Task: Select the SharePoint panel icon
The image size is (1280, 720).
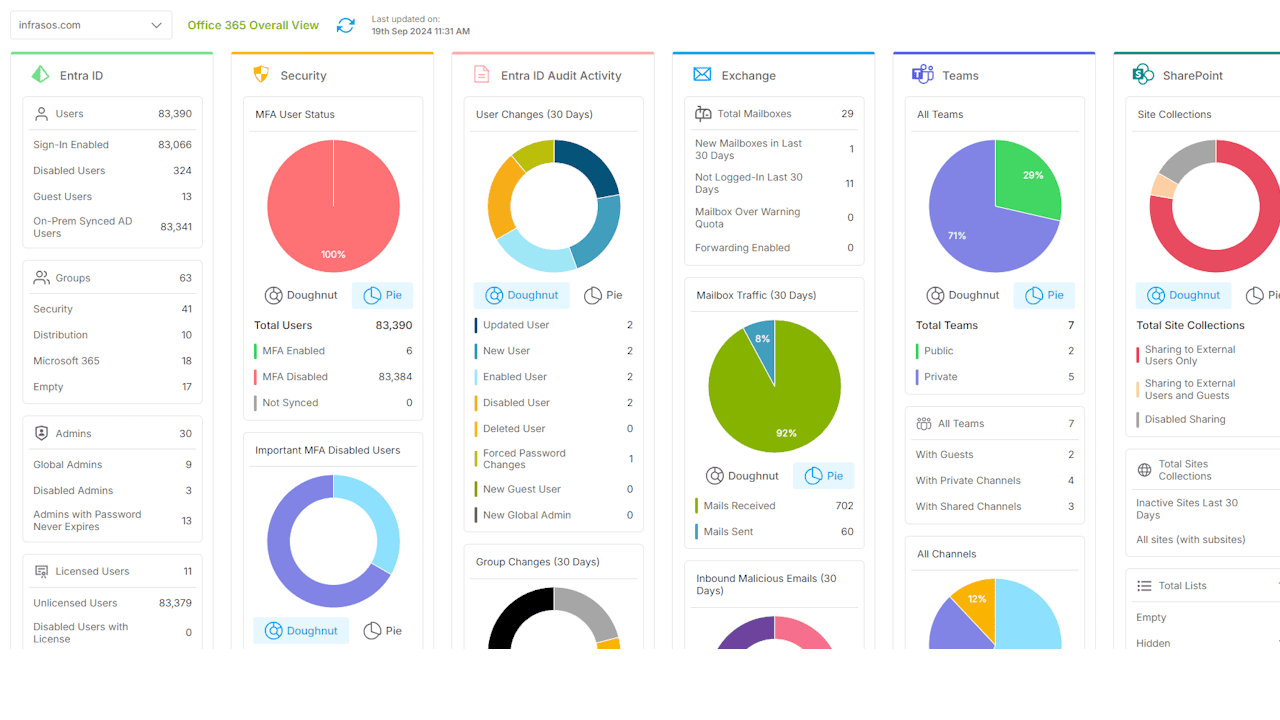Action: tap(1145, 74)
